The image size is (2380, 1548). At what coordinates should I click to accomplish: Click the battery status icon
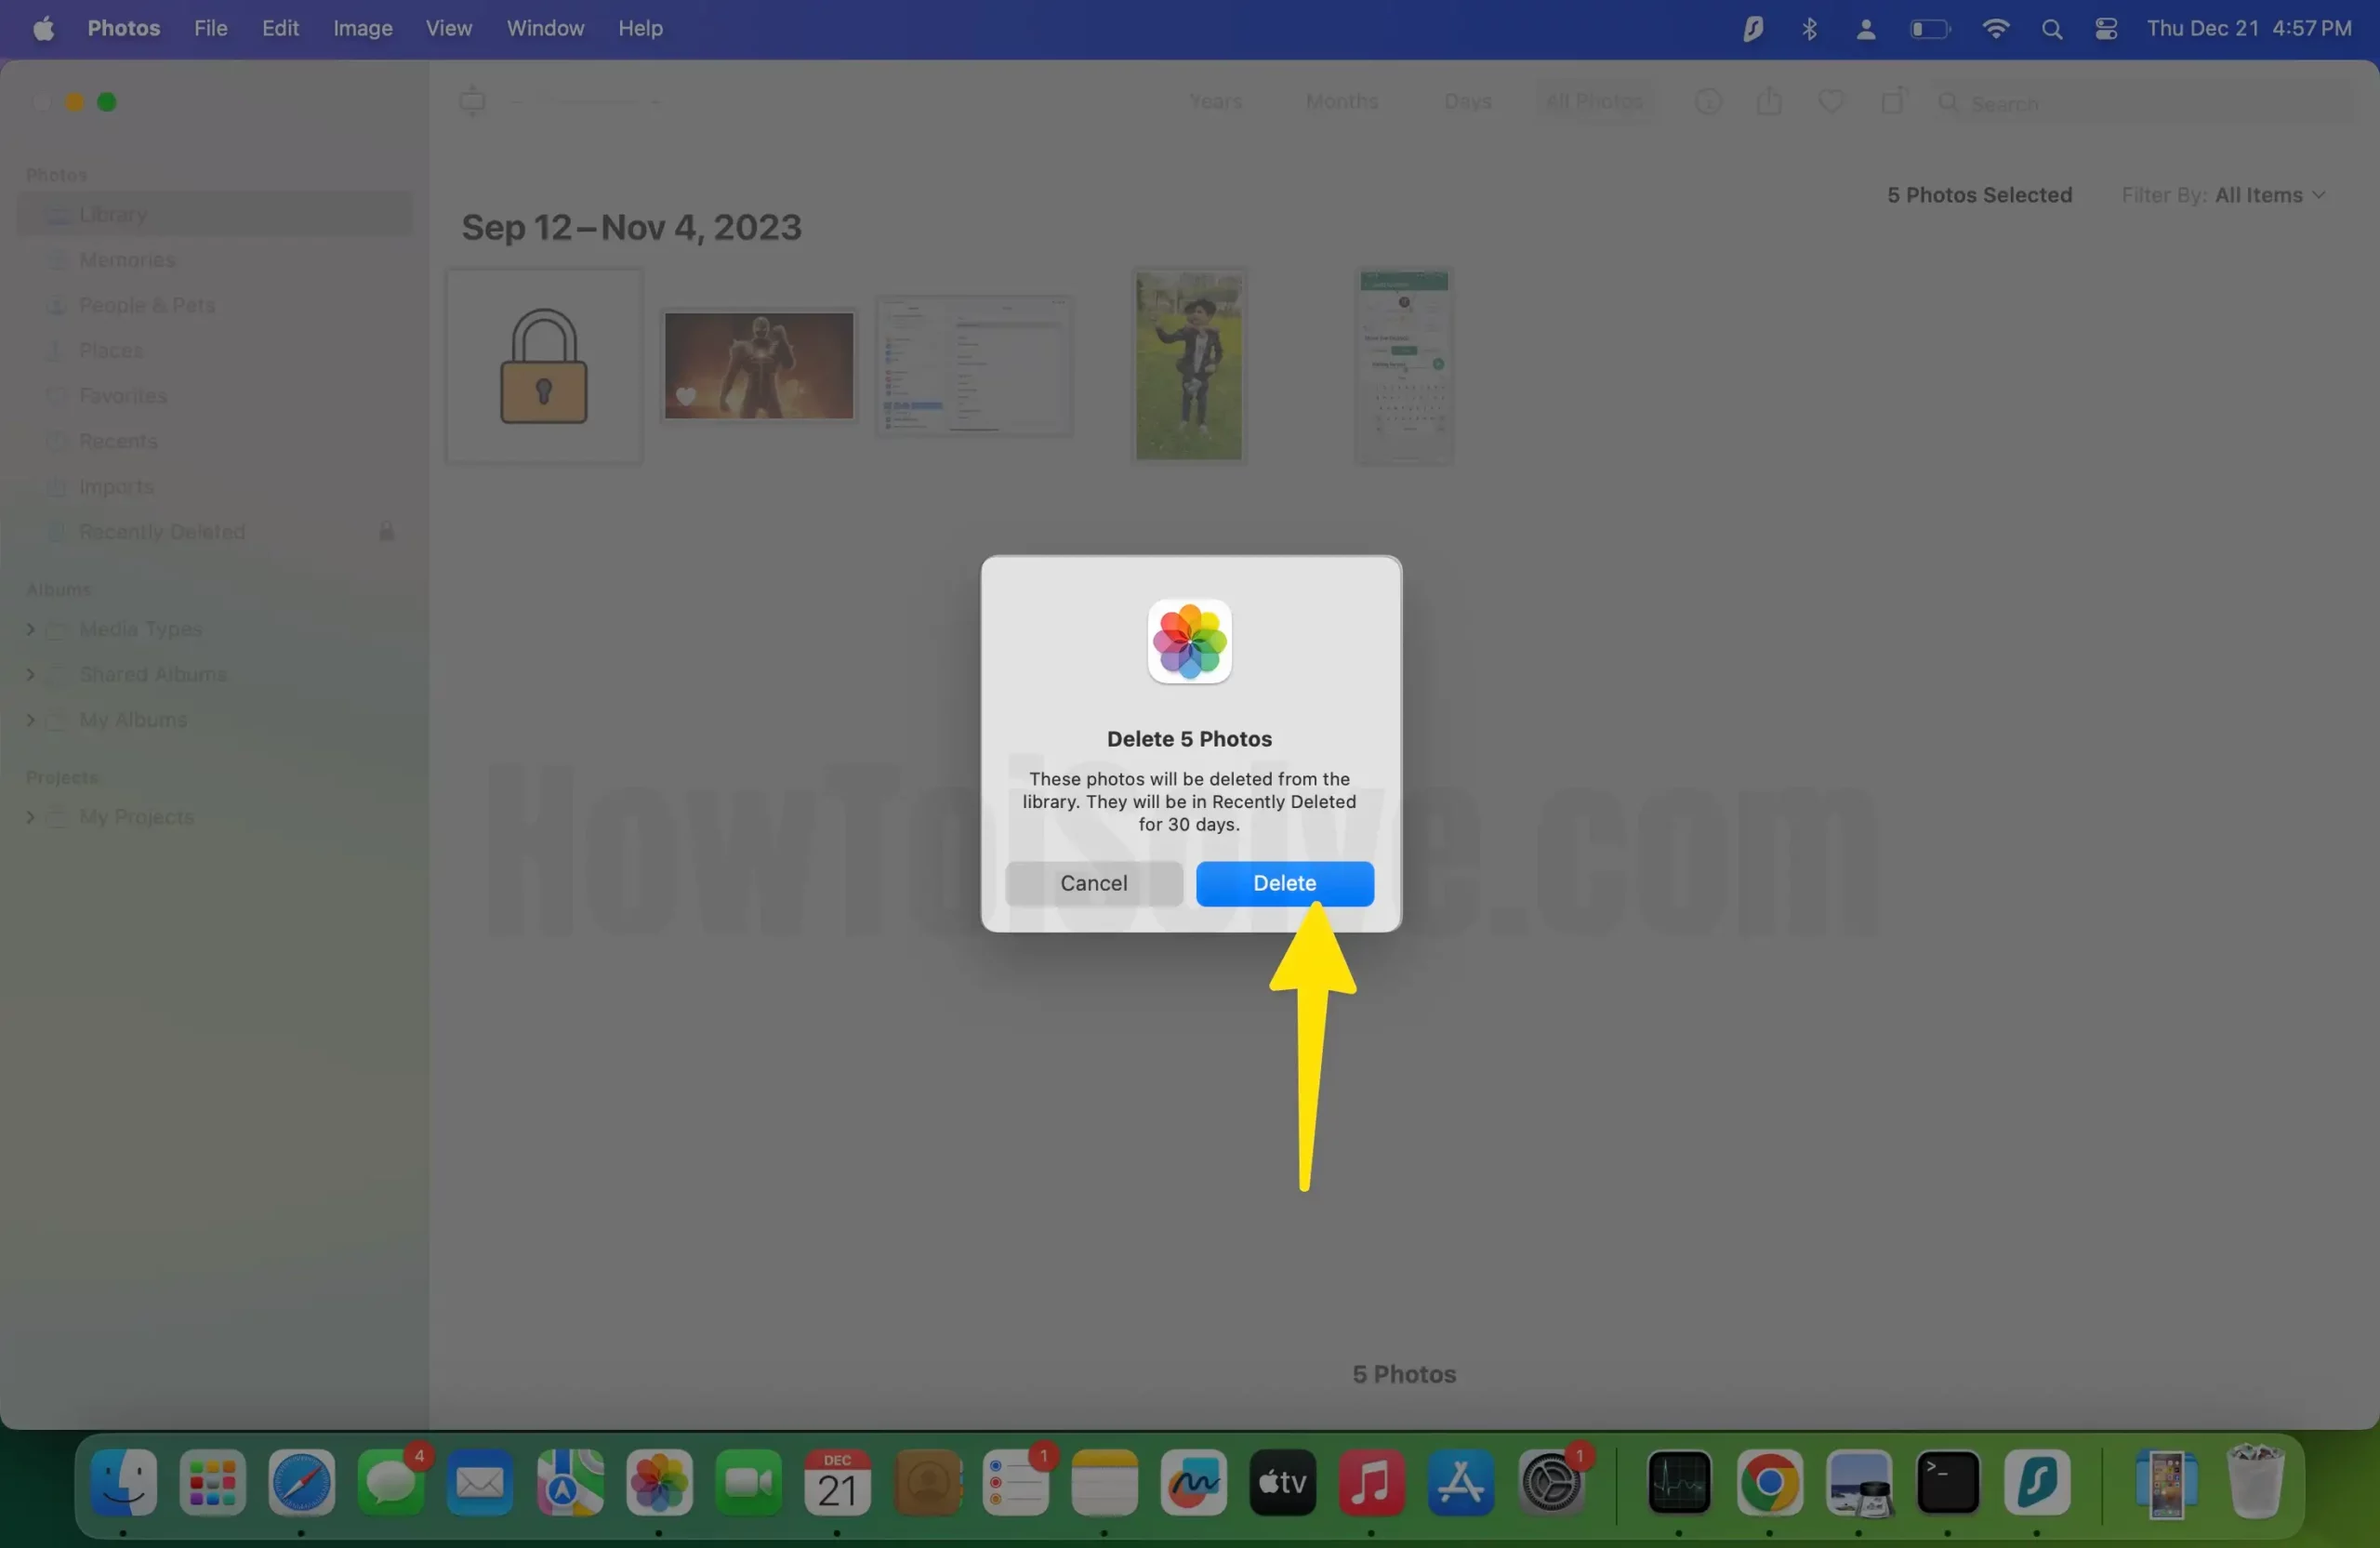pos(1929,29)
